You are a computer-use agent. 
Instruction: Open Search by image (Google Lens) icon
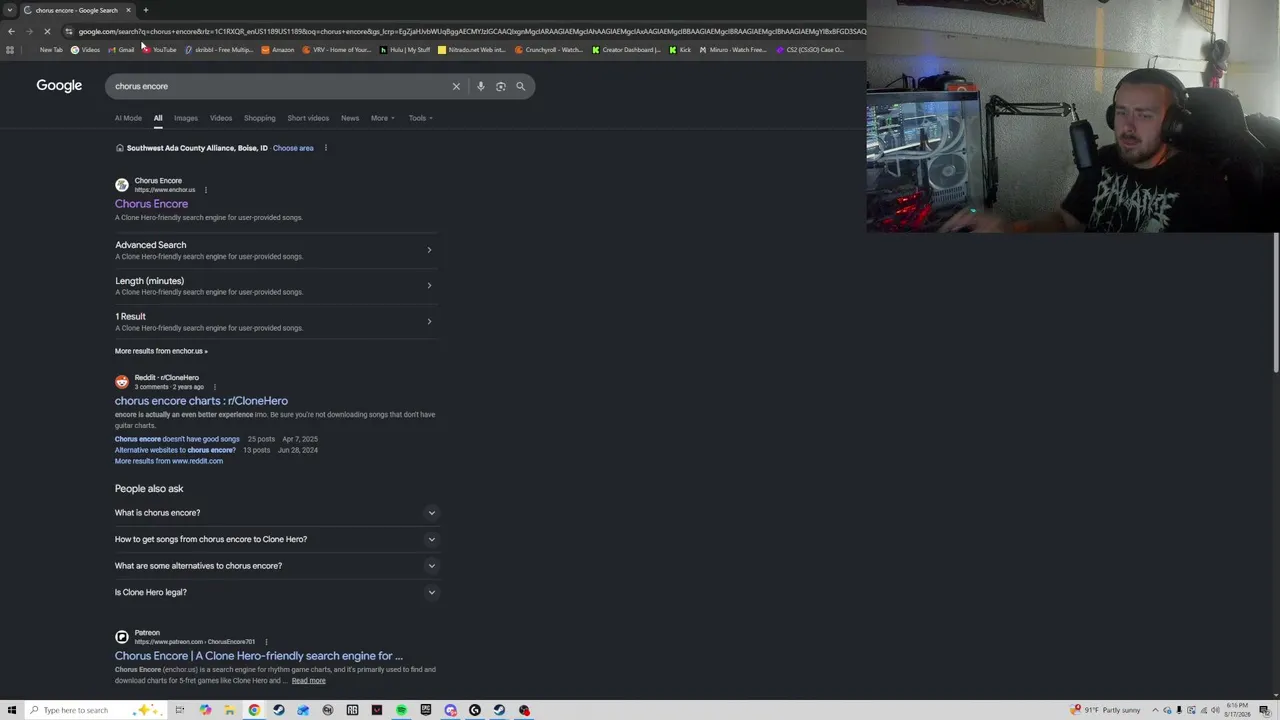501,86
